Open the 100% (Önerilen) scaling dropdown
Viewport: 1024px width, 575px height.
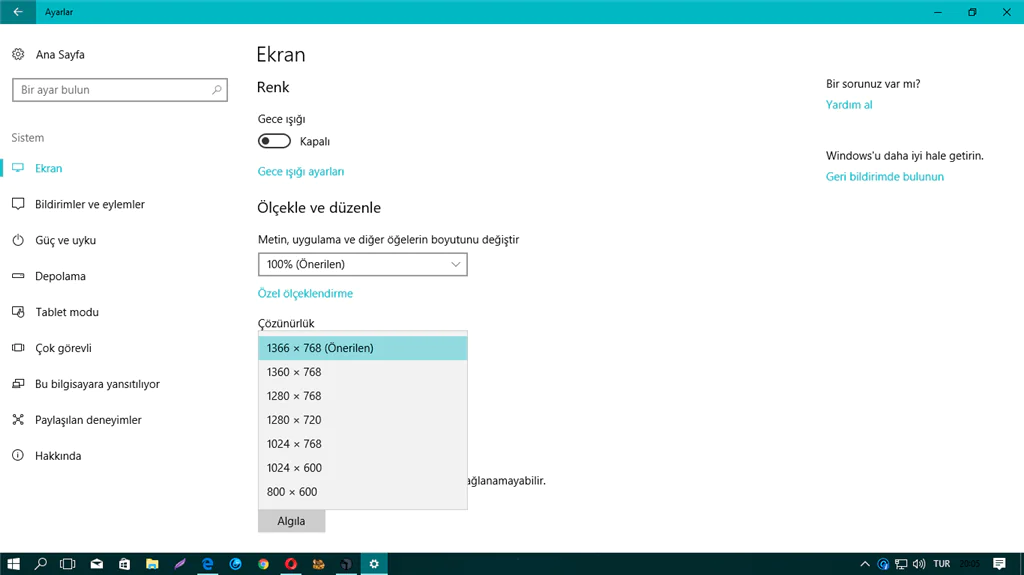[x=362, y=264]
